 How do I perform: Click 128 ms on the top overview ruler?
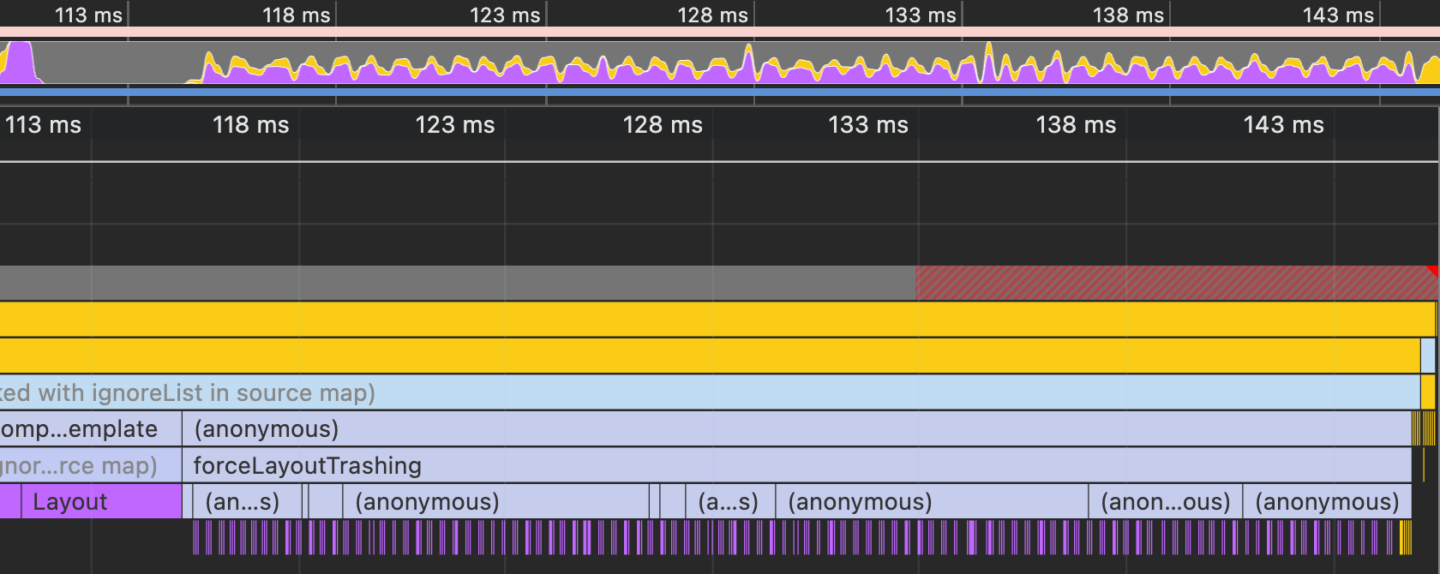[x=712, y=15]
